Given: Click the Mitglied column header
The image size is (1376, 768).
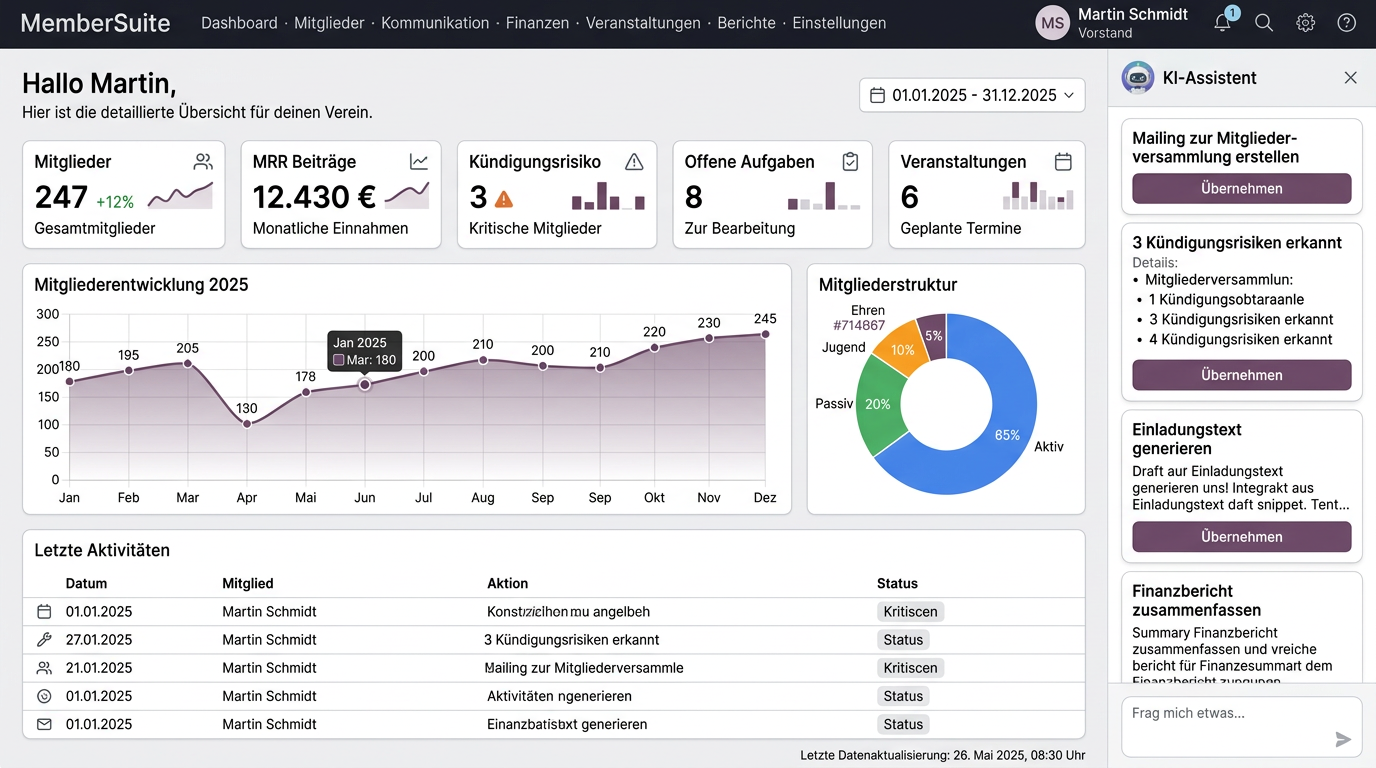Looking at the screenshot, I should point(248,583).
